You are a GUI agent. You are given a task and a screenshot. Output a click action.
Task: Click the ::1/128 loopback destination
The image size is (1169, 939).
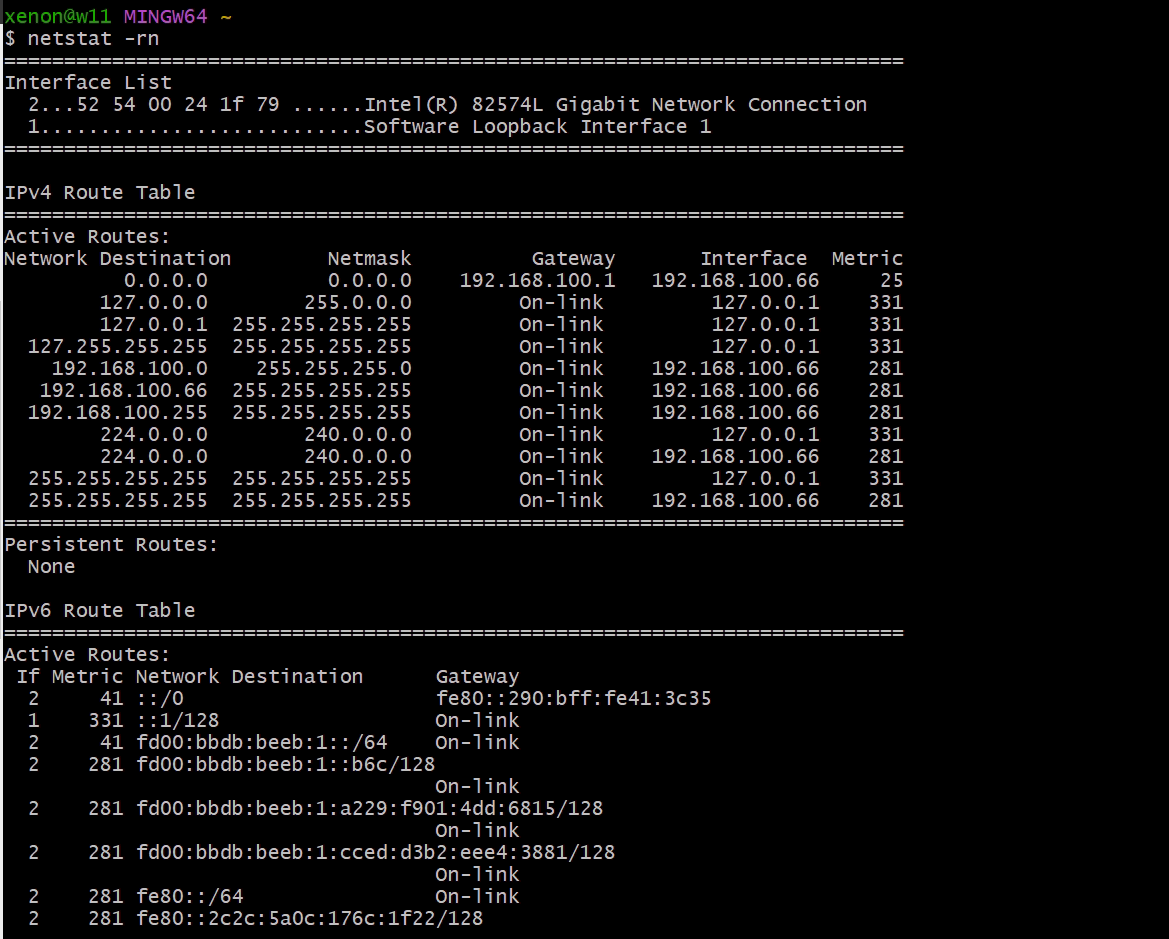tap(177, 721)
